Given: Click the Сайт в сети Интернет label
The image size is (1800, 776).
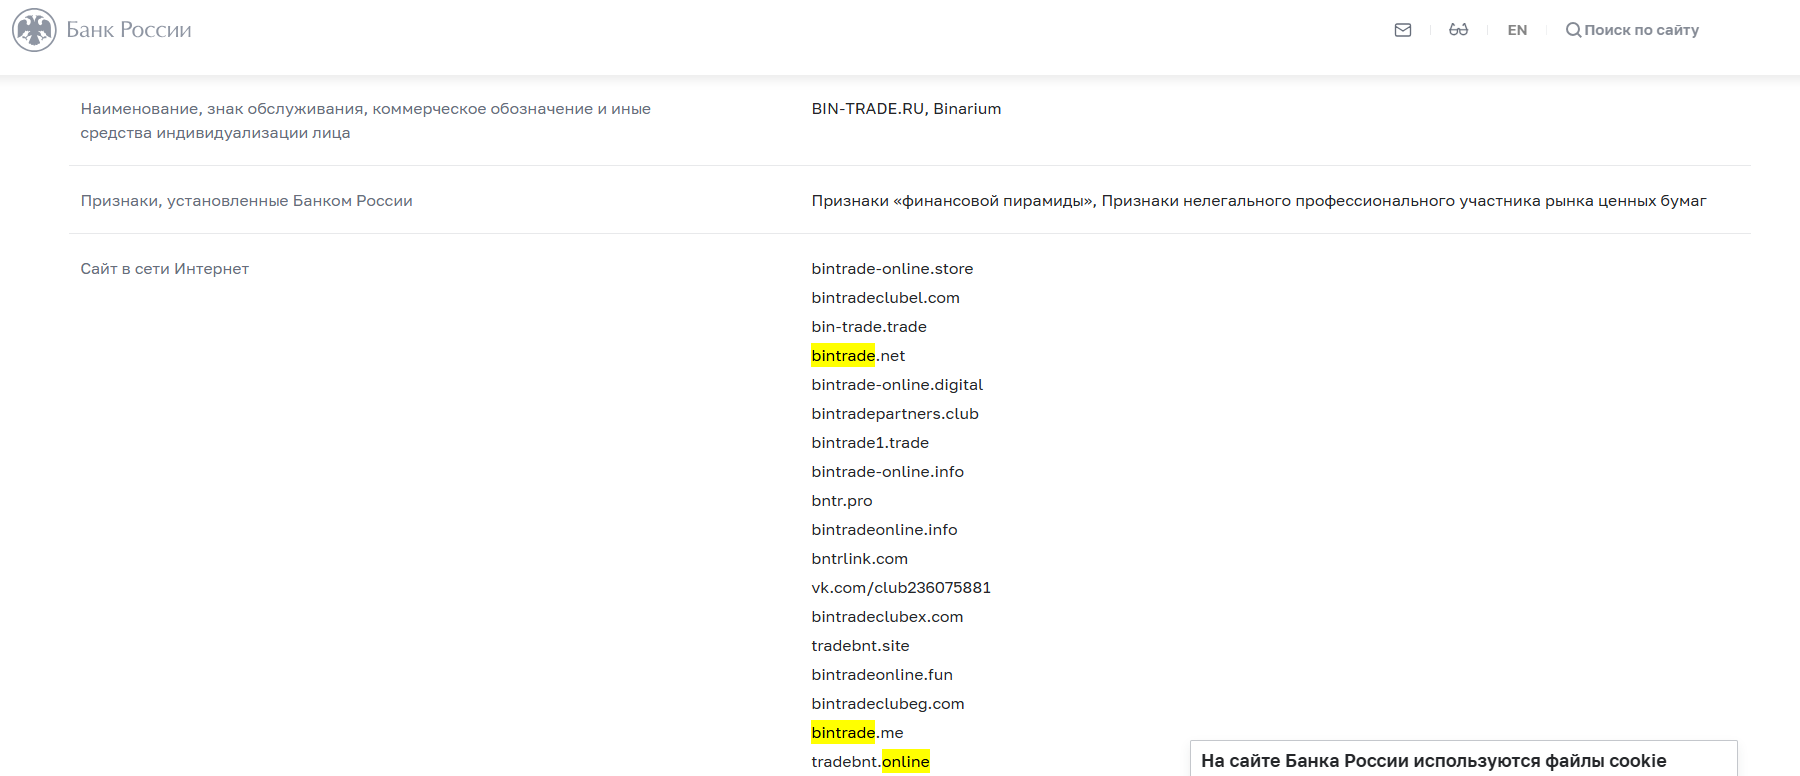Looking at the screenshot, I should coord(165,269).
